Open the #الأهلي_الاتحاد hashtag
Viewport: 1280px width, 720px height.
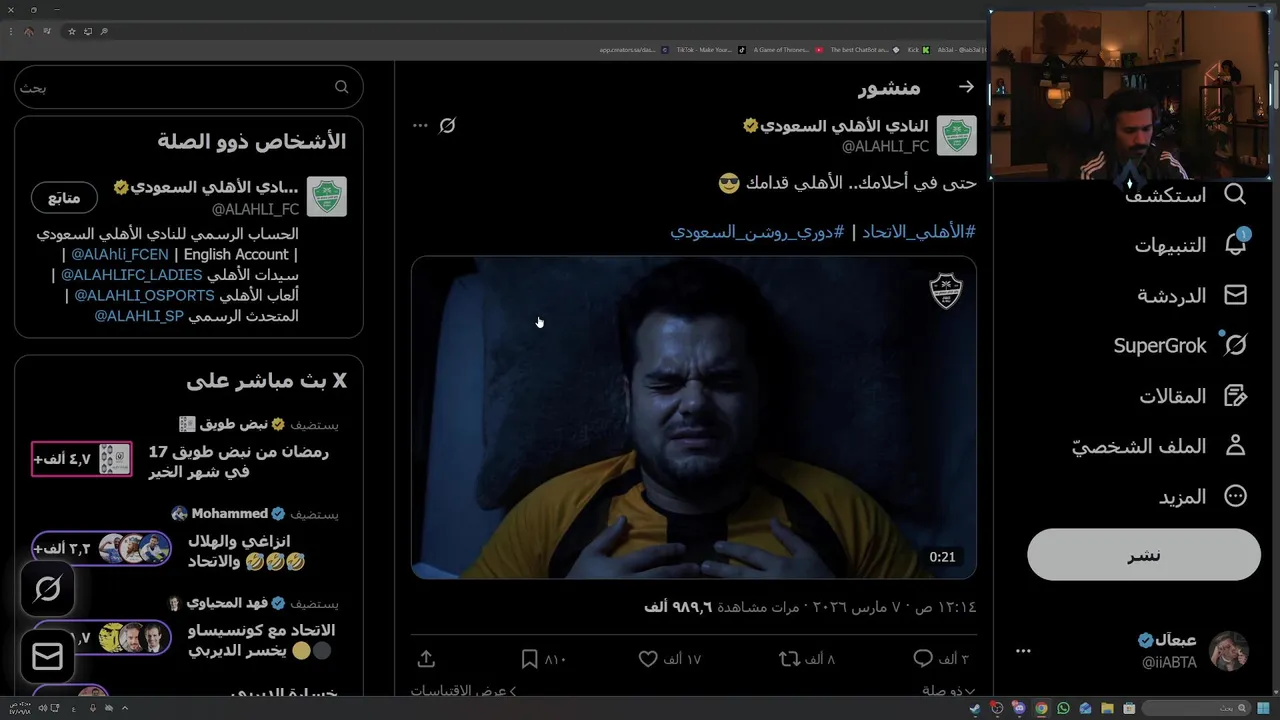(x=919, y=231)
